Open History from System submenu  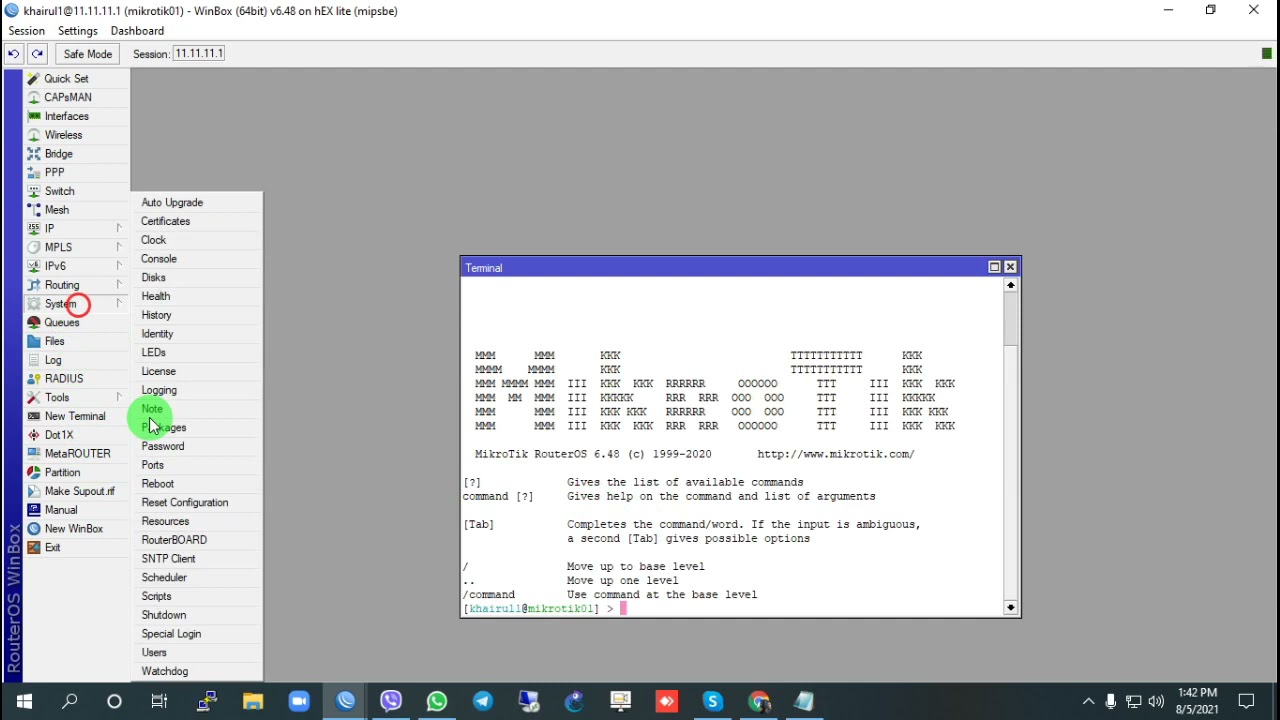156,315
